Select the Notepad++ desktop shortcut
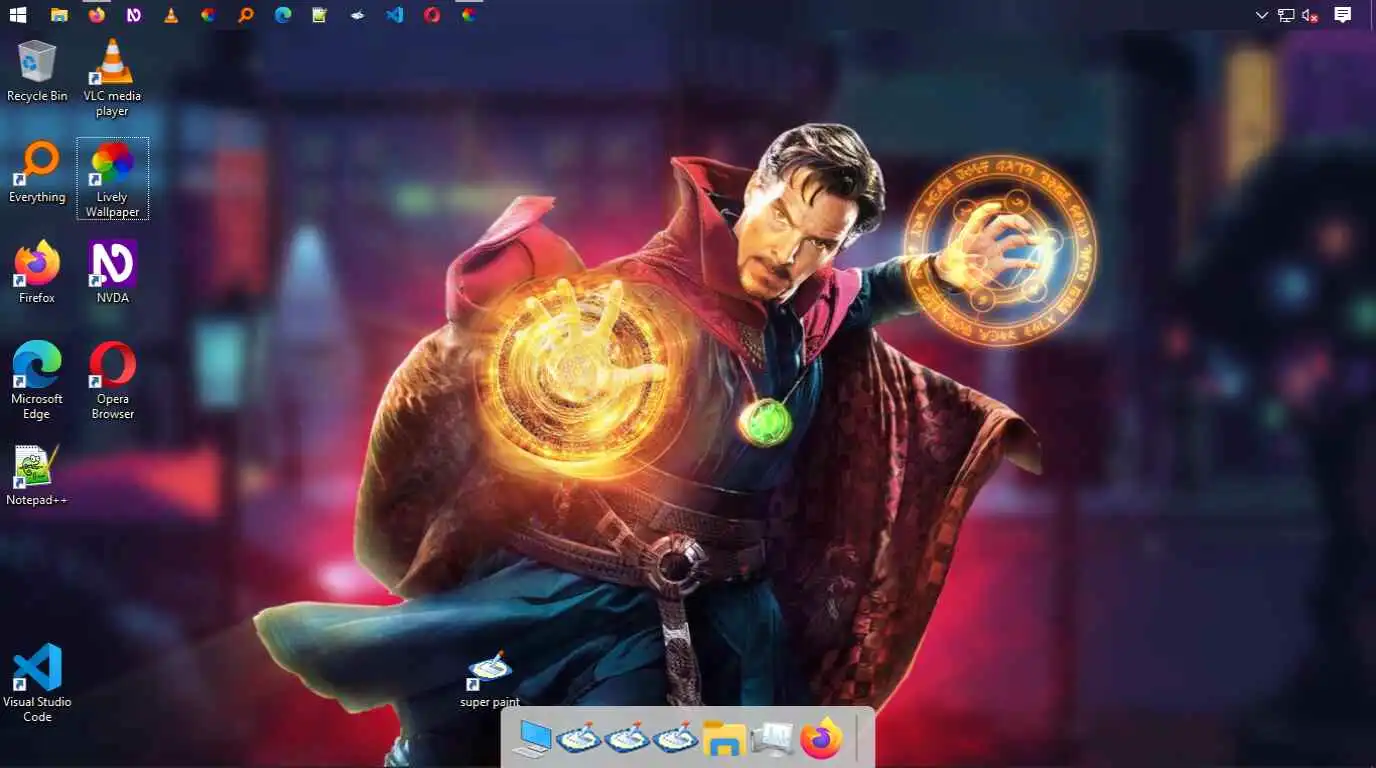 (37, 475)
